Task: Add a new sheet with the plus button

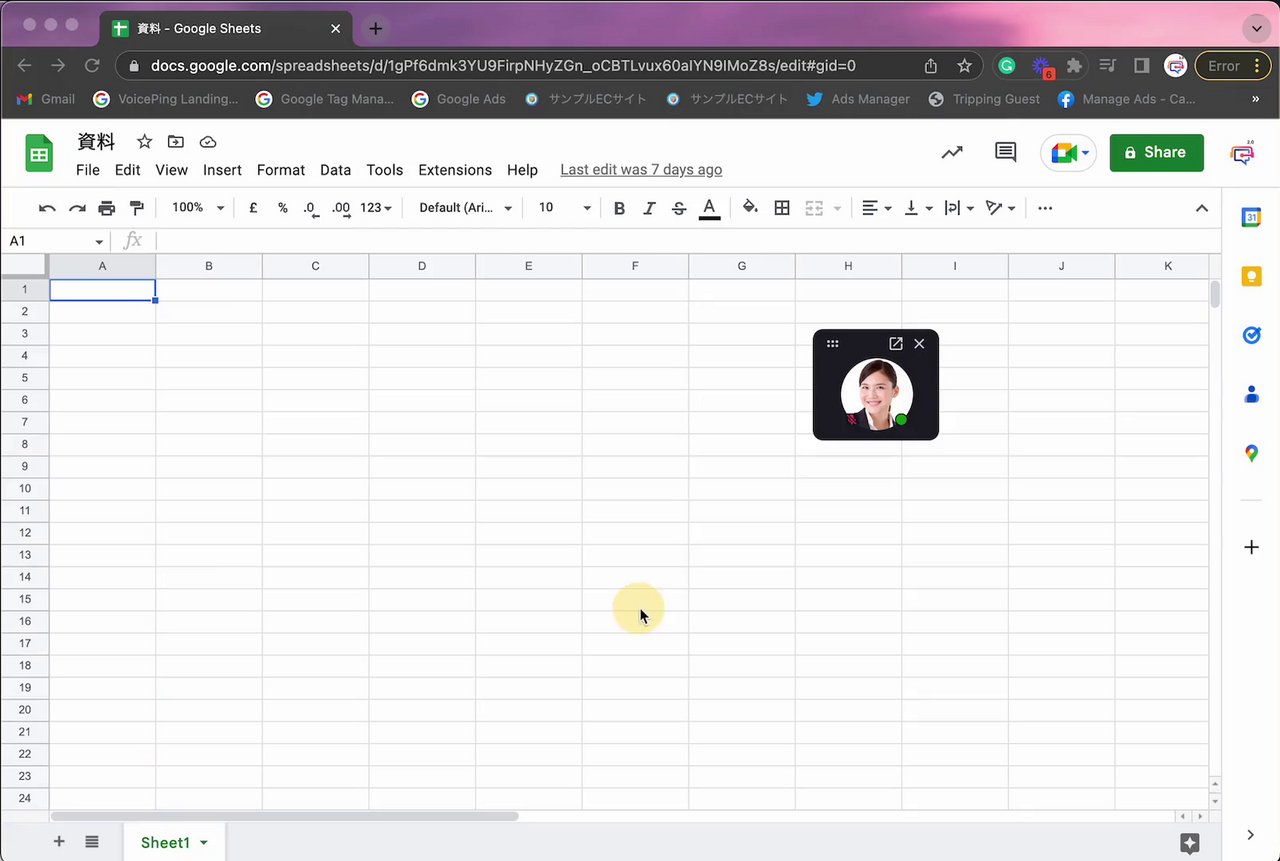Action: coord(59,842)
